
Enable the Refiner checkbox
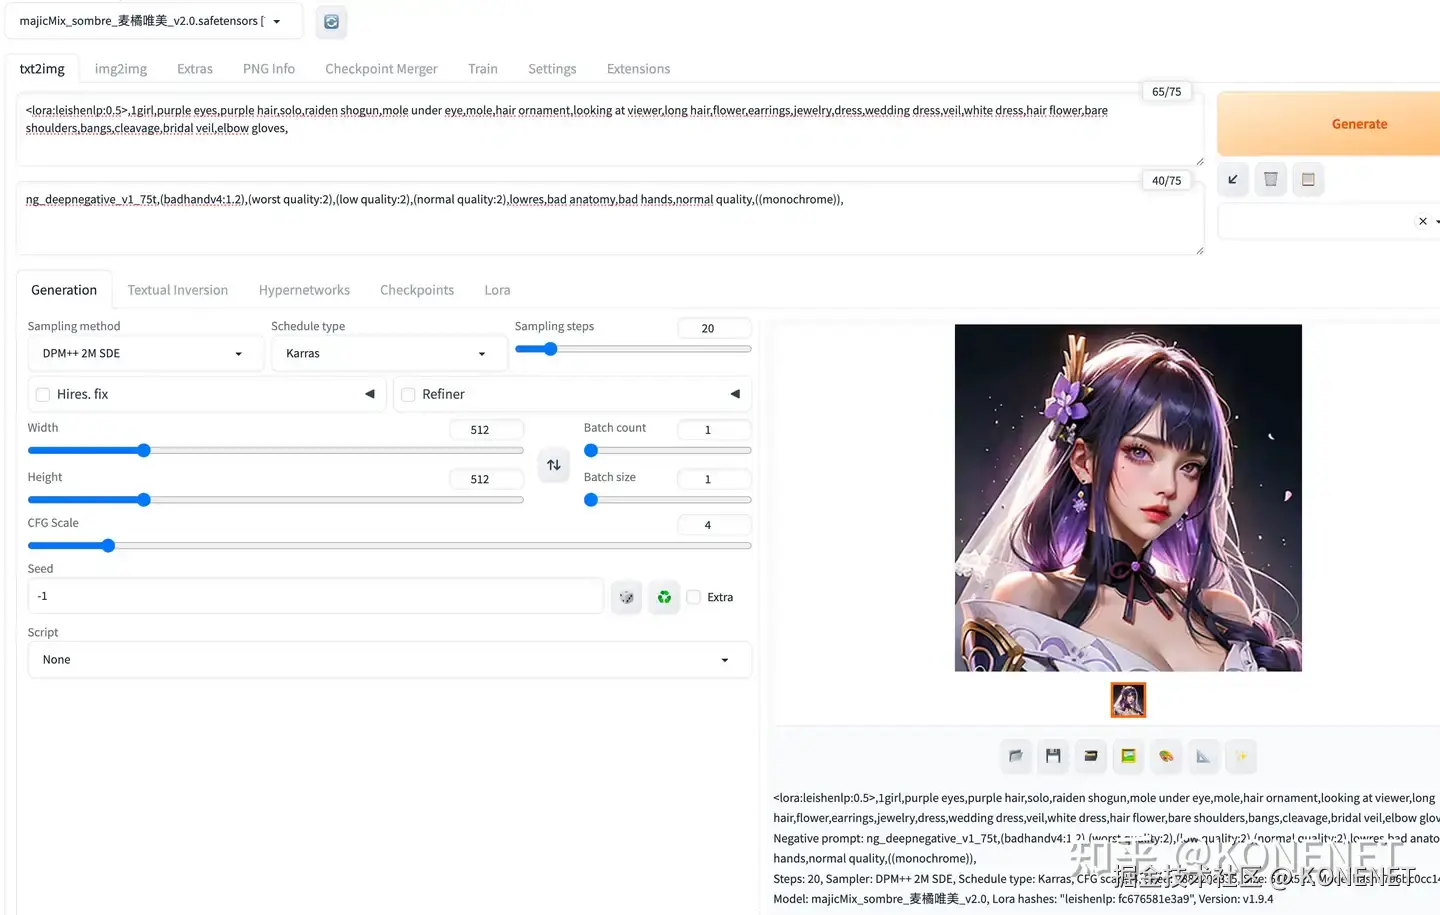pyautogui.click(x=408, y=394)
